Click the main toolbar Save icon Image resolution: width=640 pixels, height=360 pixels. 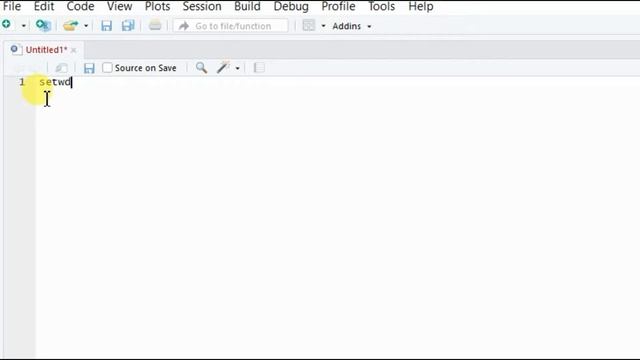[107, 26]
